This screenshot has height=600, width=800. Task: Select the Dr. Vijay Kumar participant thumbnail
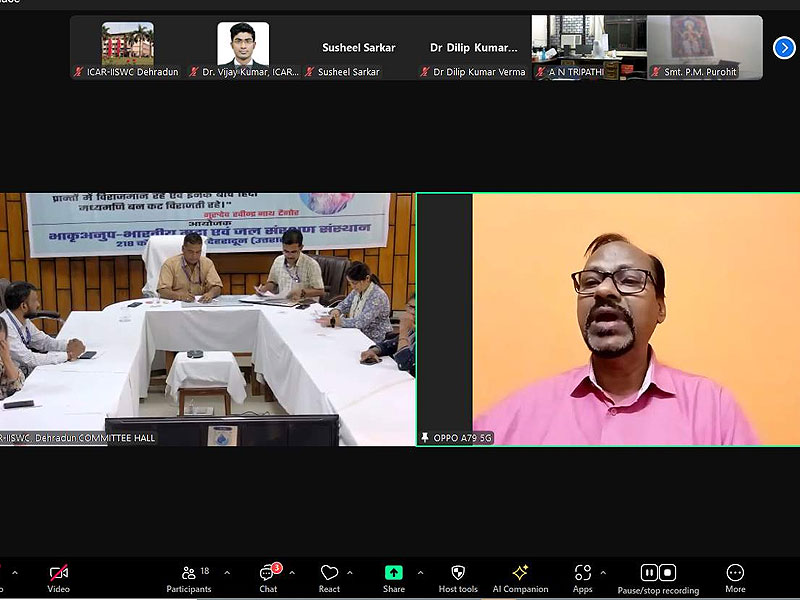point(243,47)
